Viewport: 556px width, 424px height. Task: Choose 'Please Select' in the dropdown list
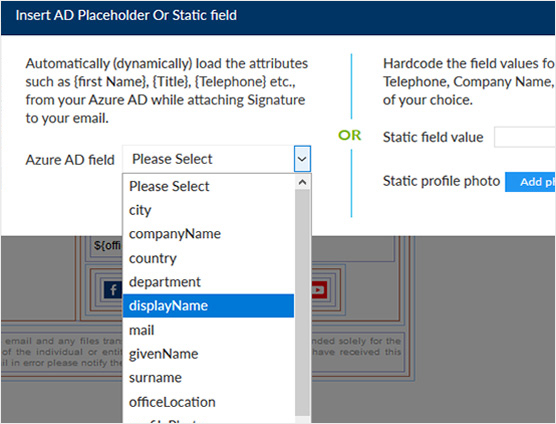pyautogui.click(x=208, y=186)
